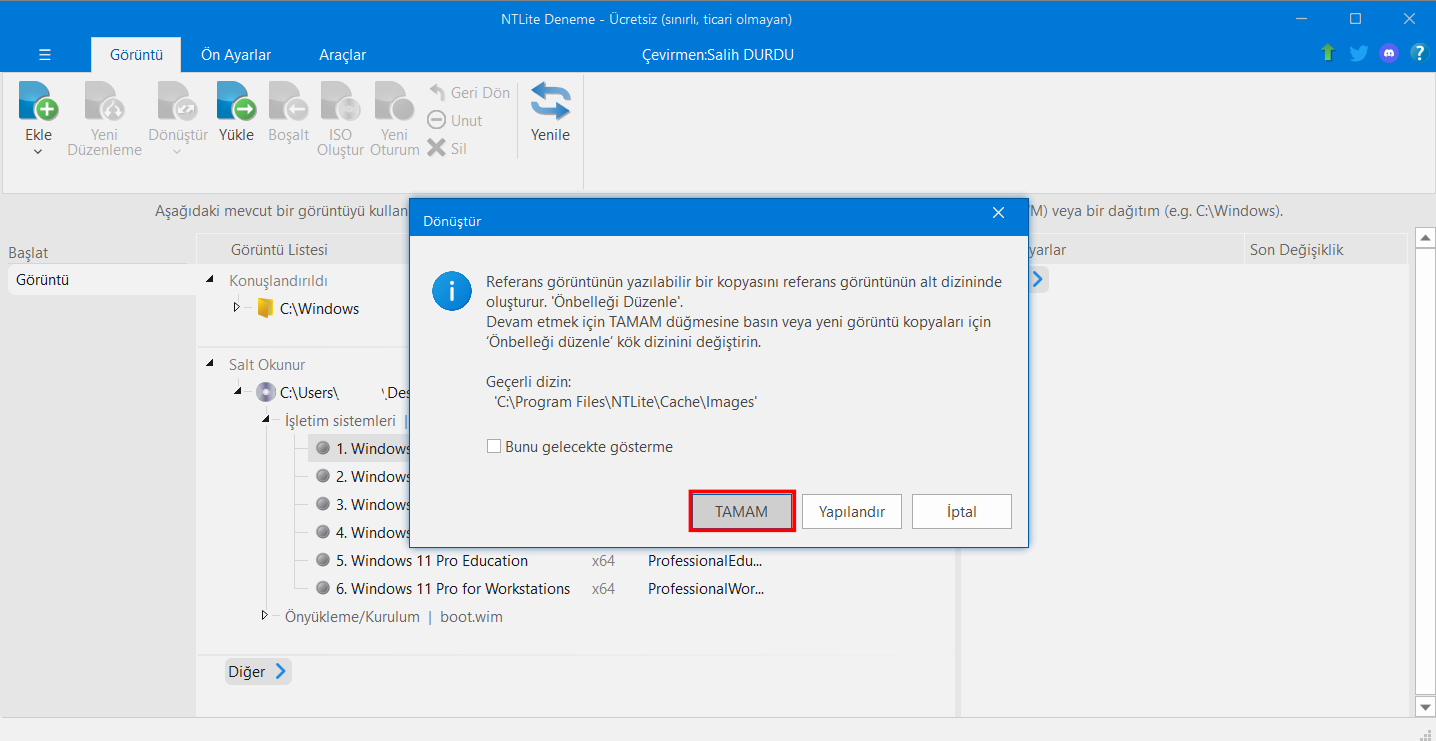
Task: Click Sil delete in toolbar
Action: pos(447,148)
